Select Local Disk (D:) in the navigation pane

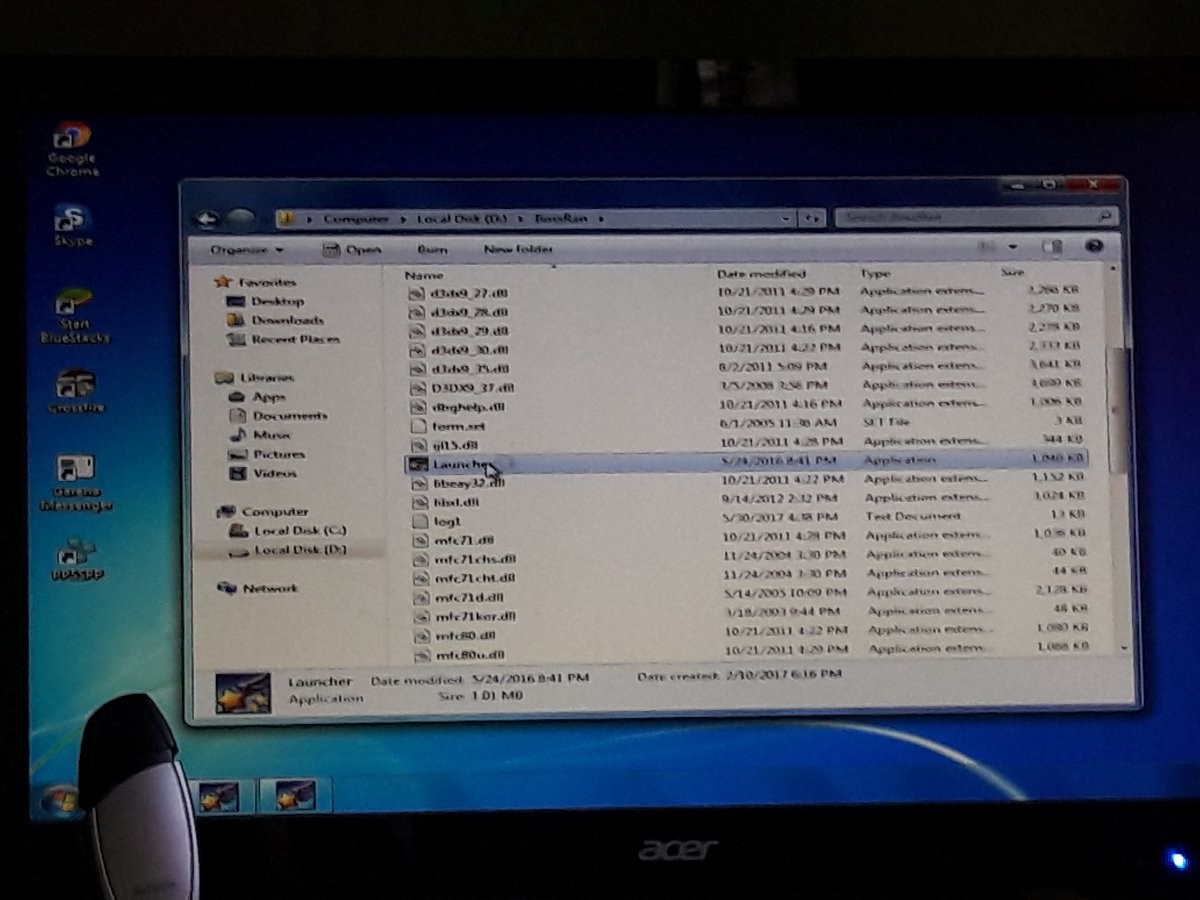[x=288, y=549]
